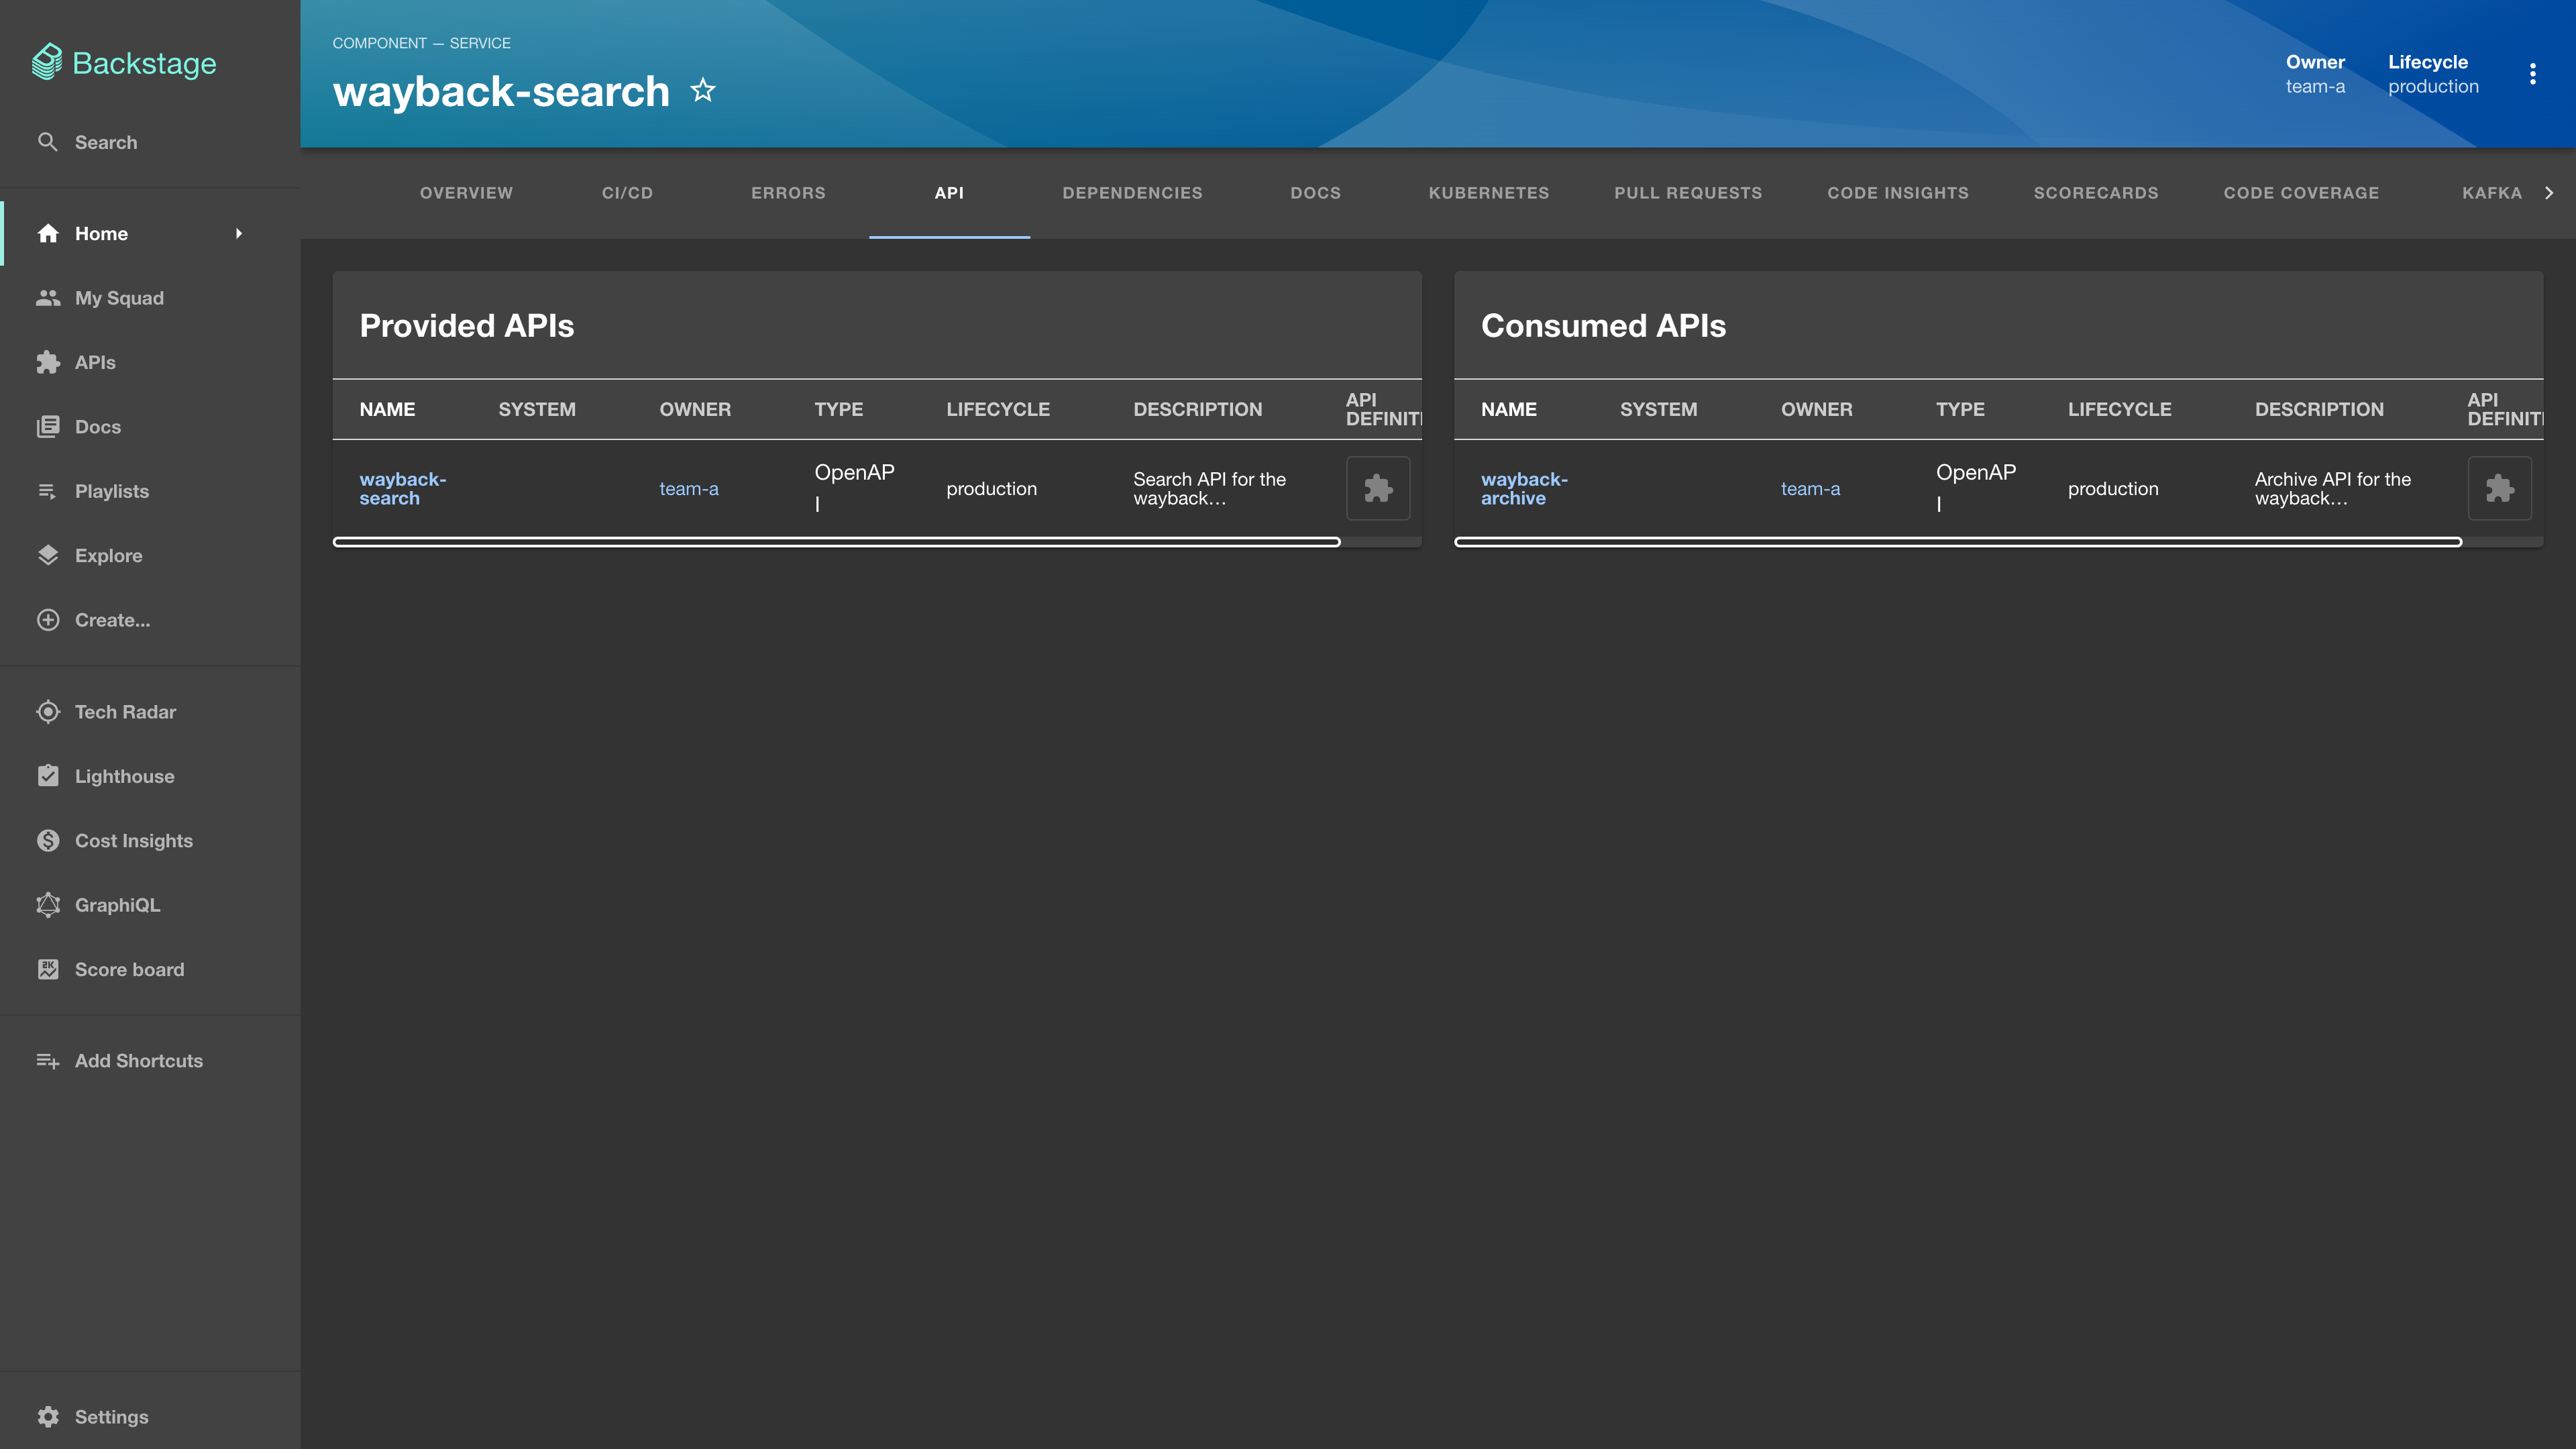
Task: View wayback-archive API definition puzzle icon
Action: (x=2499, y=489)
